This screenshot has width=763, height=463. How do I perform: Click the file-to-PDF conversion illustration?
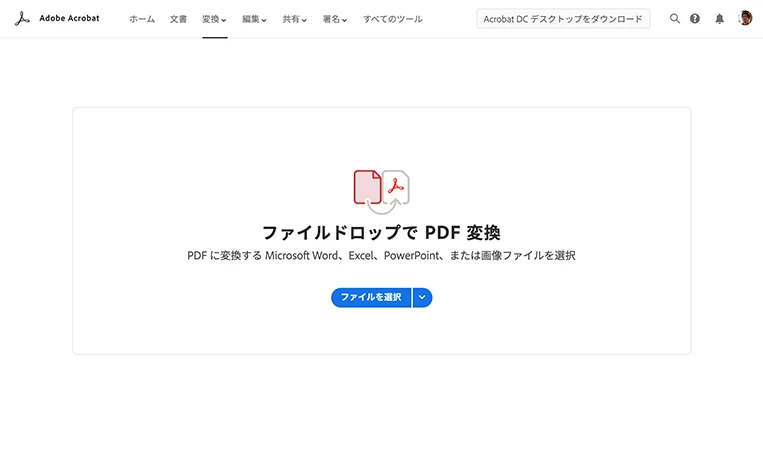point(382,192)
